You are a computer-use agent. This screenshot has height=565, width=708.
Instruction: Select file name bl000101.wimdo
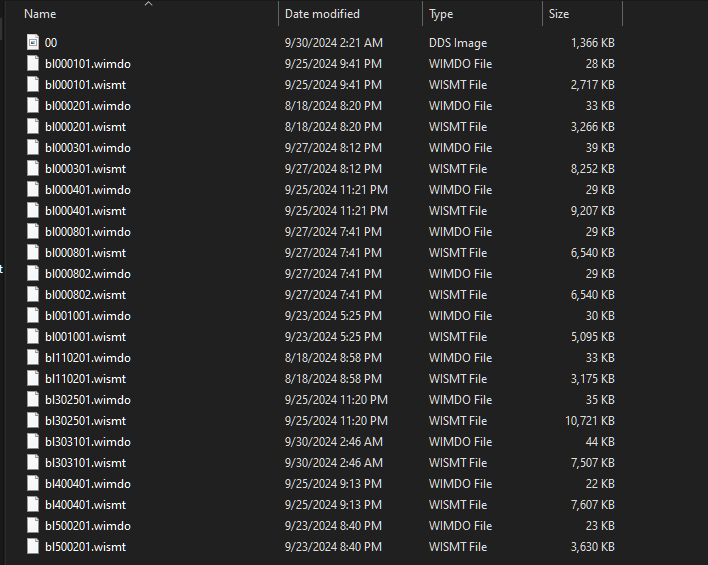point(88,64)
